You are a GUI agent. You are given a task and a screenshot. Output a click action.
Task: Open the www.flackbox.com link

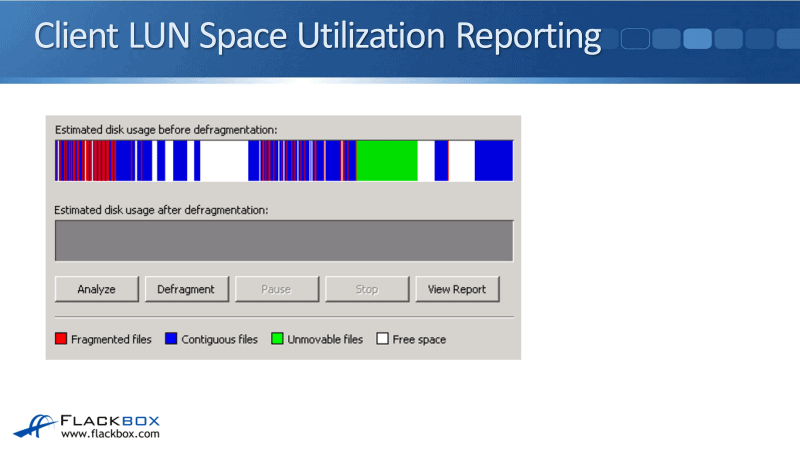[110, 434]
